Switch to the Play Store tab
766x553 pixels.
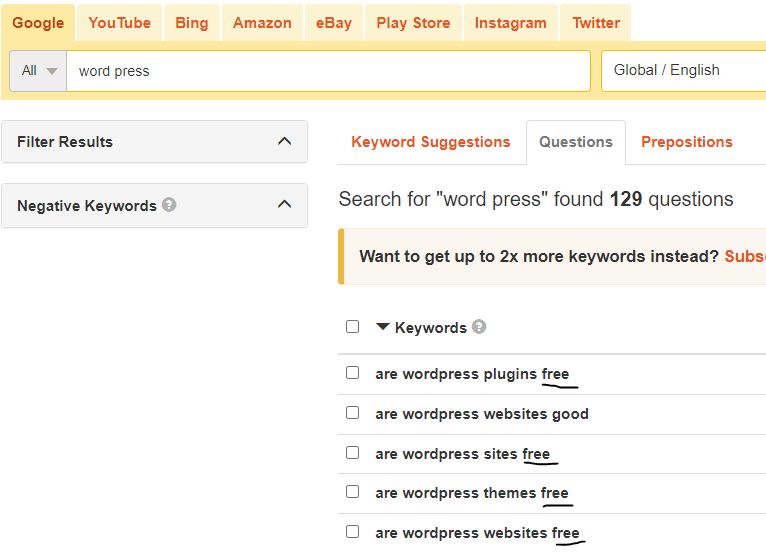tap(413, 23)
